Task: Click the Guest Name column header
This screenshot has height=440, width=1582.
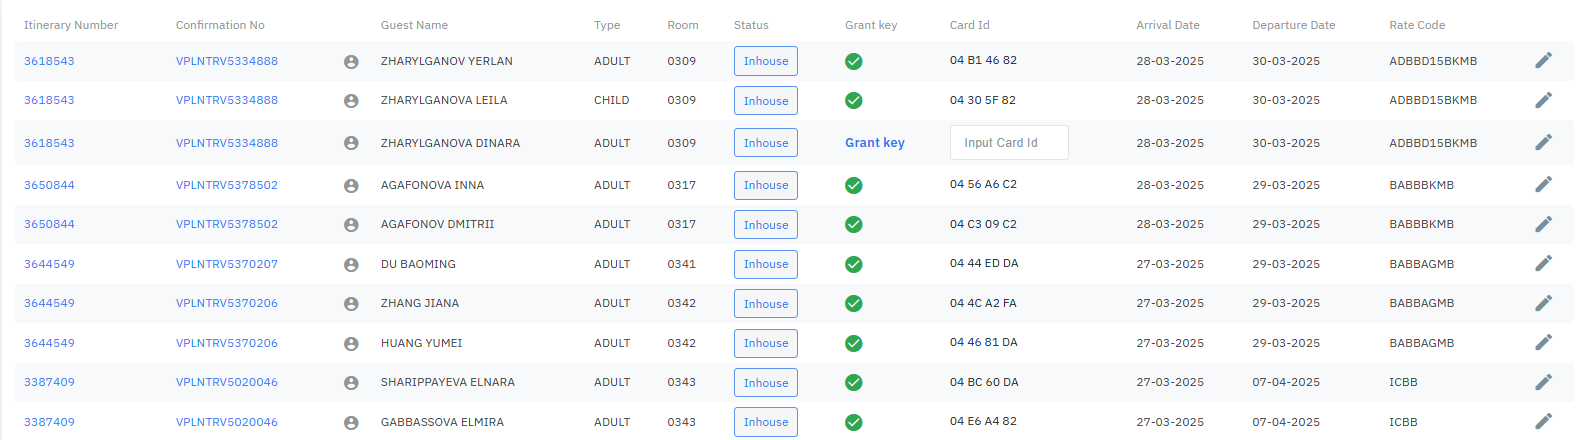Action: [x=414, y=25]
